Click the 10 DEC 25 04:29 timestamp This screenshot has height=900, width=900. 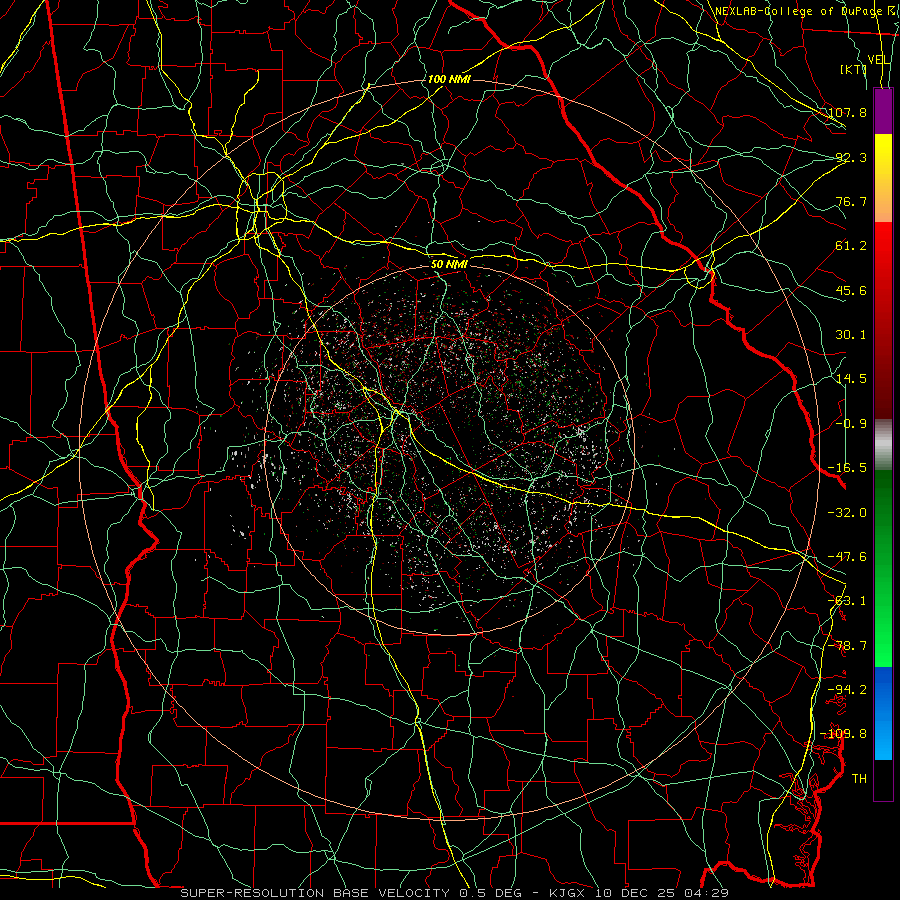(662, 893)
